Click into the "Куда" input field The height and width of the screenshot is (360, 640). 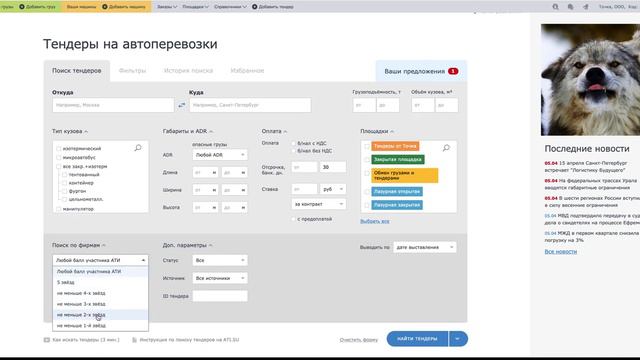pyautogui.click(x=250, y=105)
